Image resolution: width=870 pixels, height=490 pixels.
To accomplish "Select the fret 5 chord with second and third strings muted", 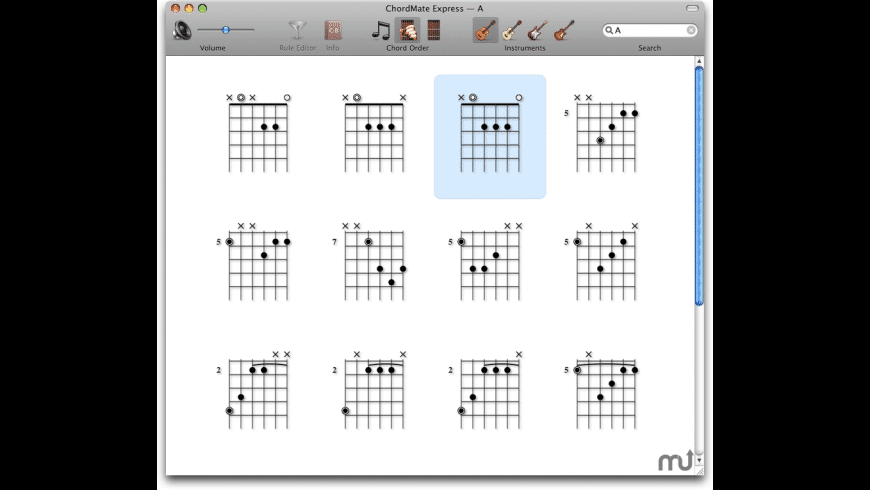I will (x=254, y=261).
